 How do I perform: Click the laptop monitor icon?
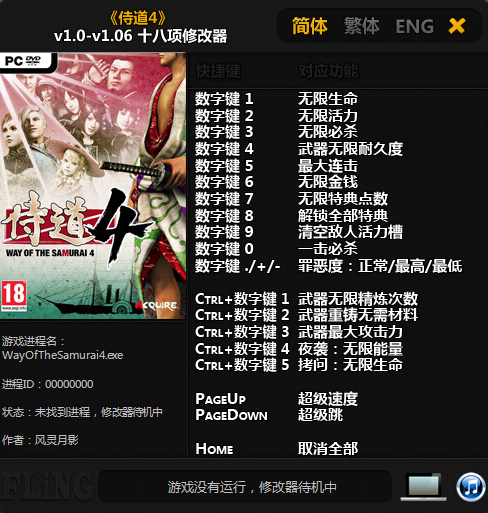(423, 487)
